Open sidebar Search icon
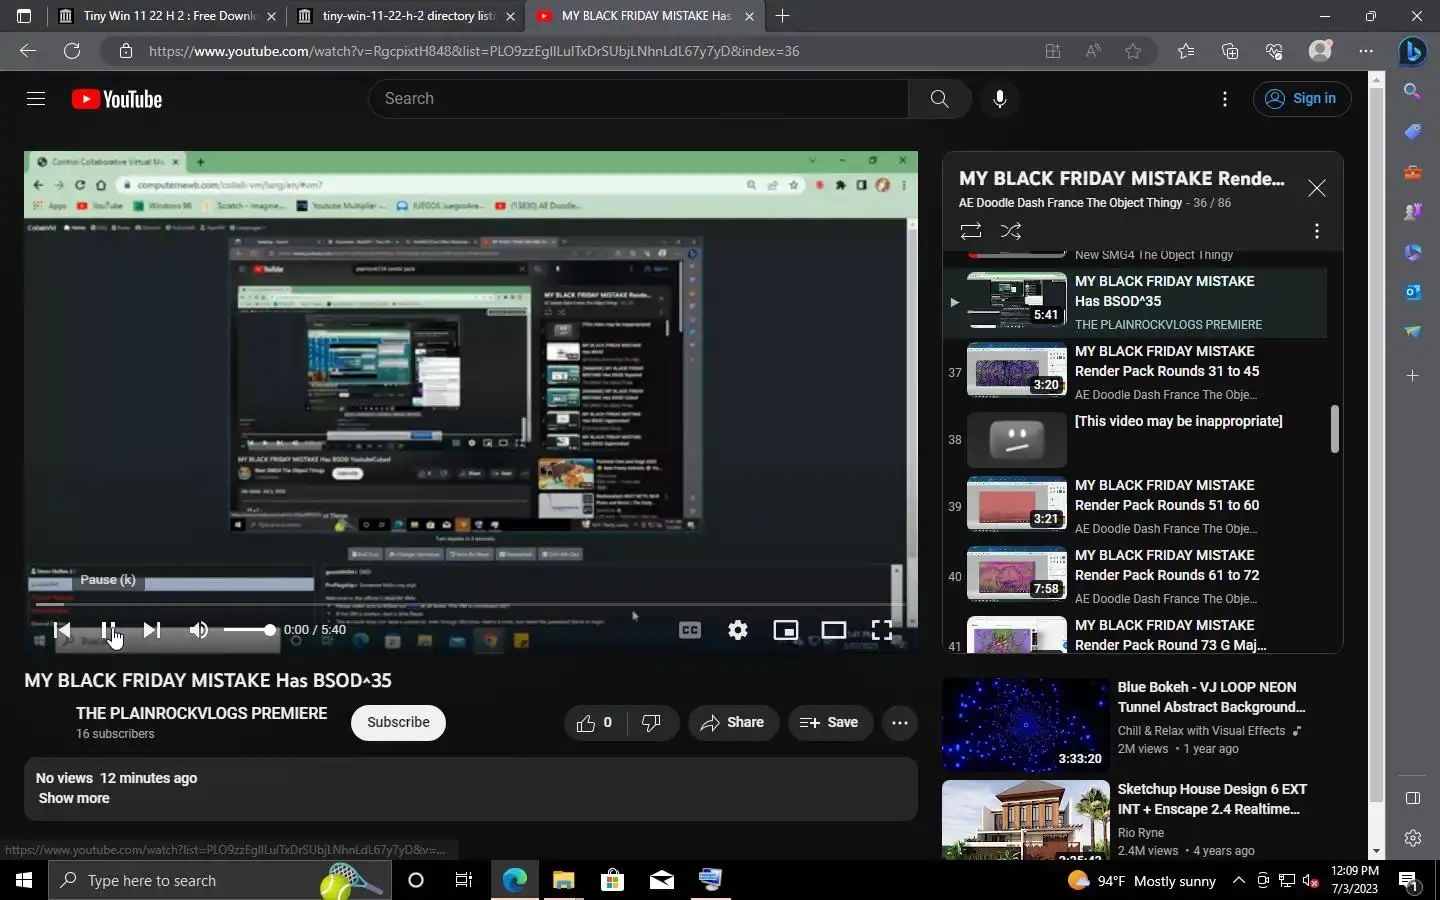The image size is (1440, 900). point(1412,91)
